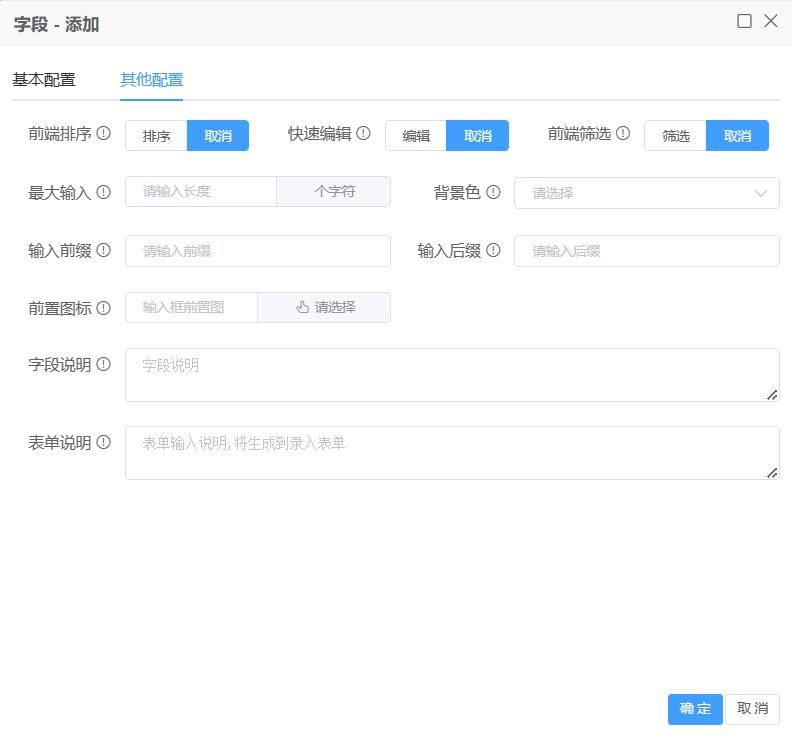Image resolution: width=792 pixels, height=738 pixels.
Task: Select the 其他配置 tab
Action: [x=151, y=80]
